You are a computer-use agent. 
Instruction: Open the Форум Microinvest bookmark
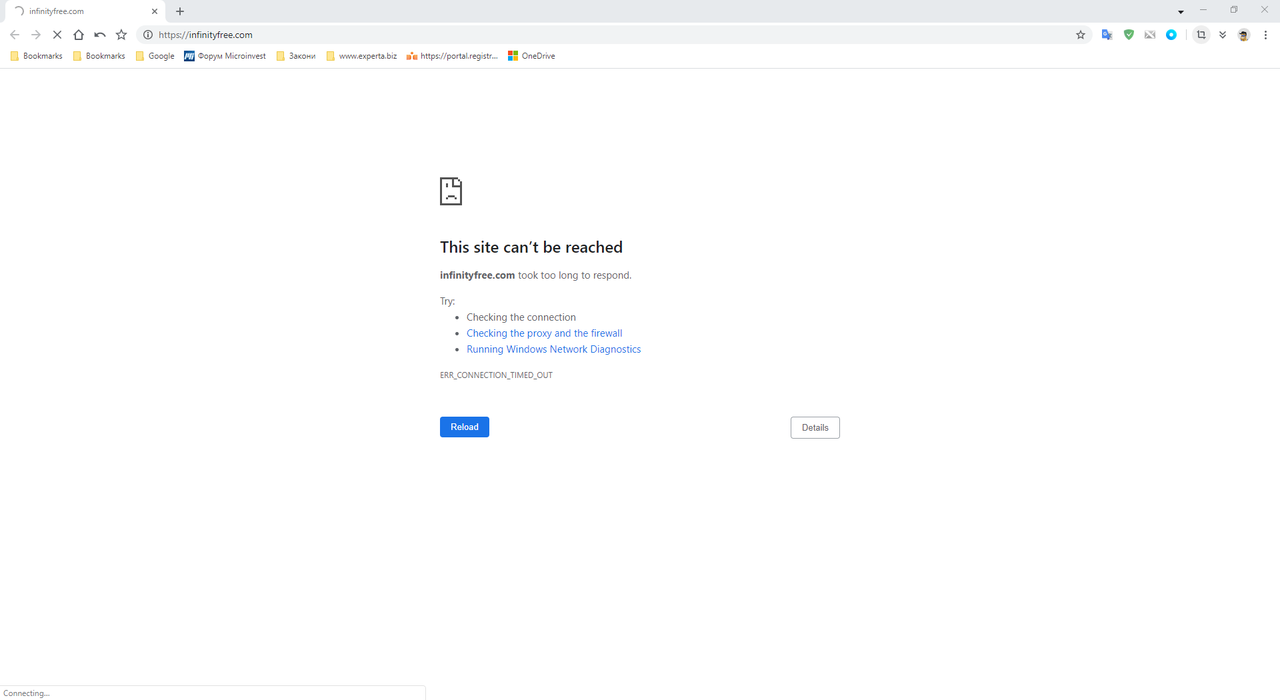pyautogui.click(x=225, y=56)
